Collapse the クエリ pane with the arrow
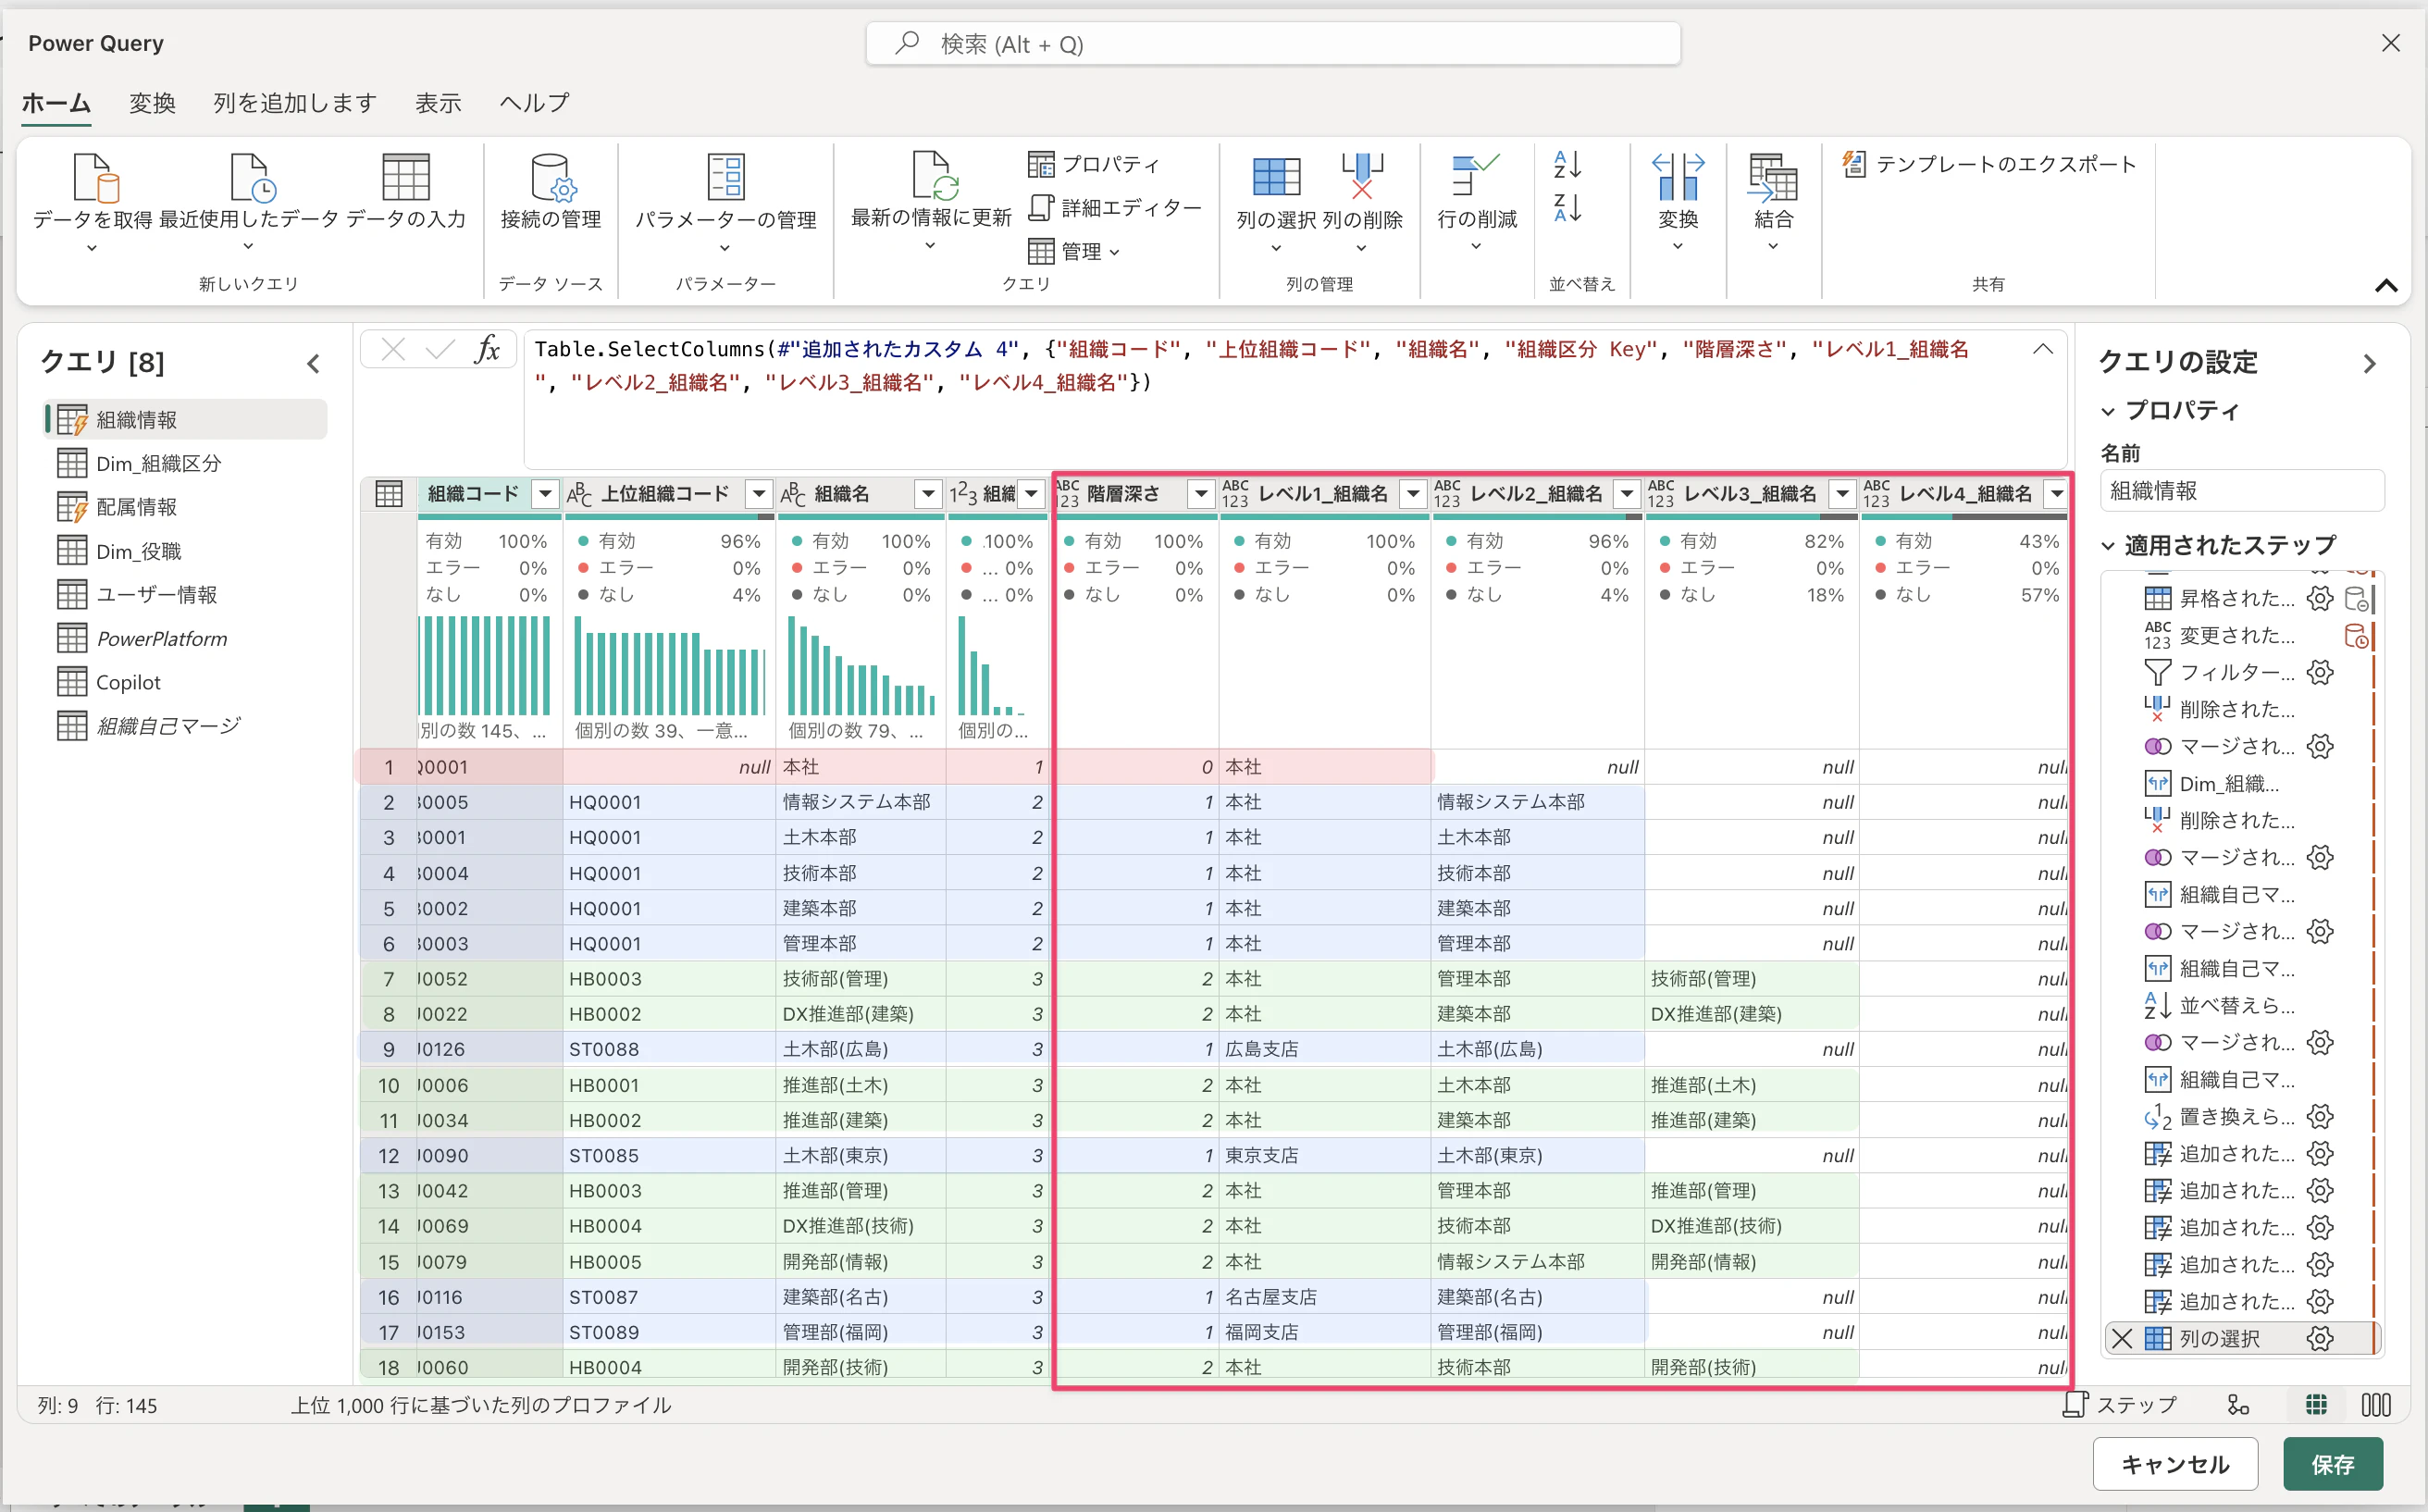Viewport: 2428px width, 1512px height. 314,363
